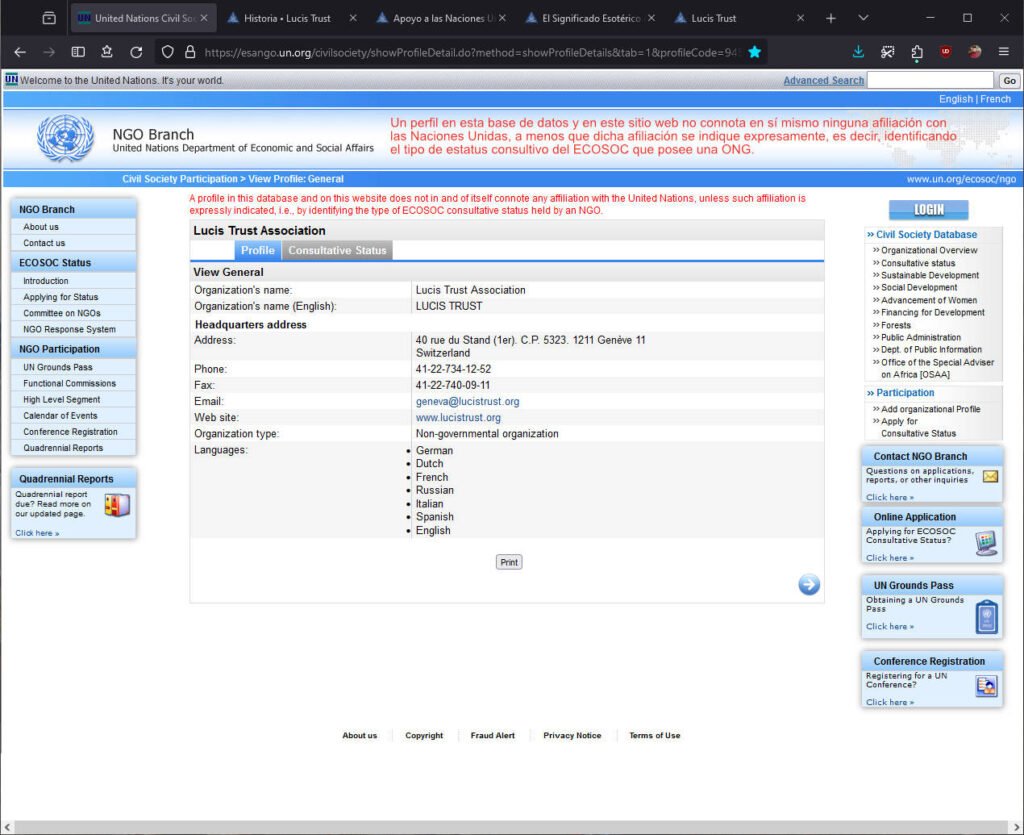
Task: Click the envelope icon in Contact NGO Branch
Action: 990,477
